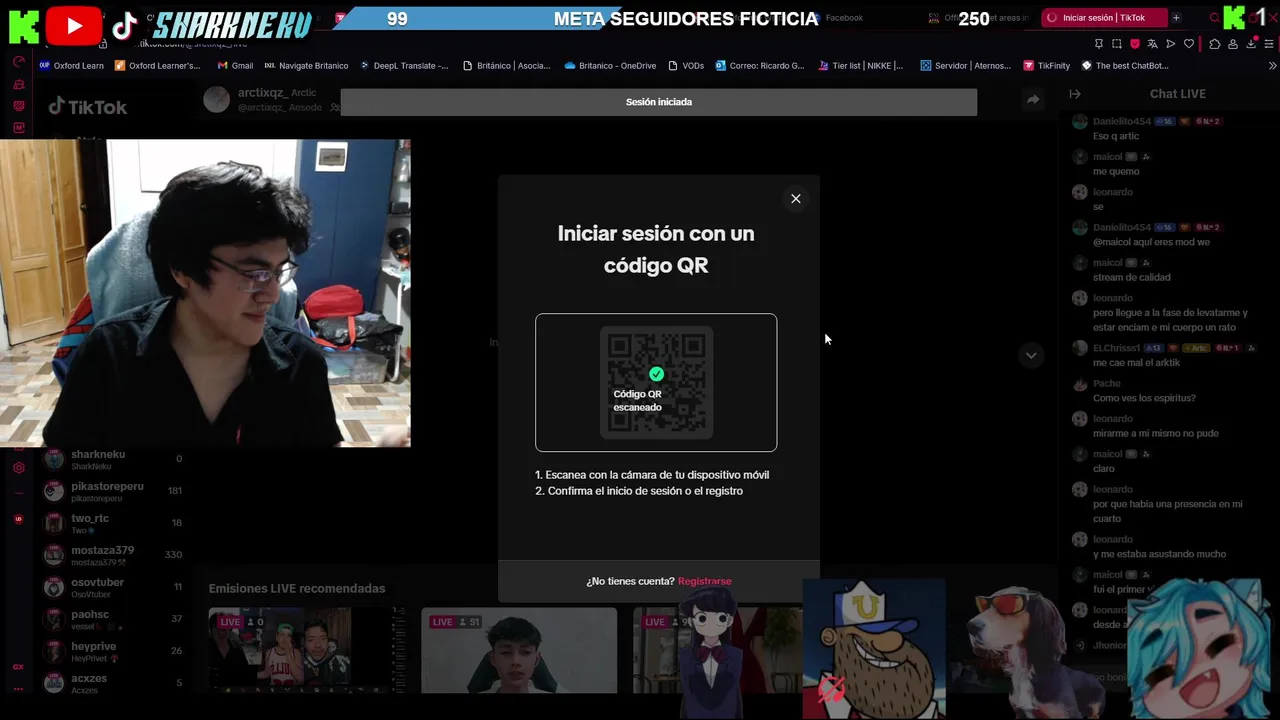Click the Chat LIVE heading

[1177, 94]
